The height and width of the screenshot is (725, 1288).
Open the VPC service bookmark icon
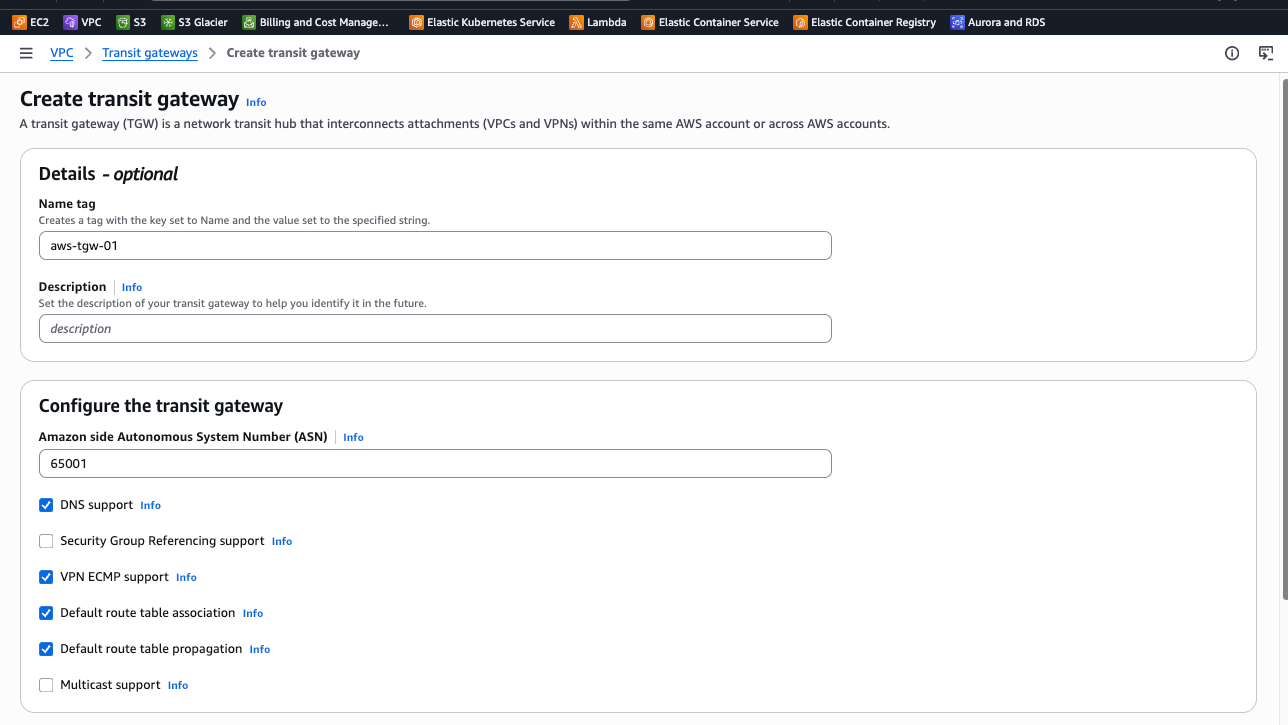click(70, 22)
